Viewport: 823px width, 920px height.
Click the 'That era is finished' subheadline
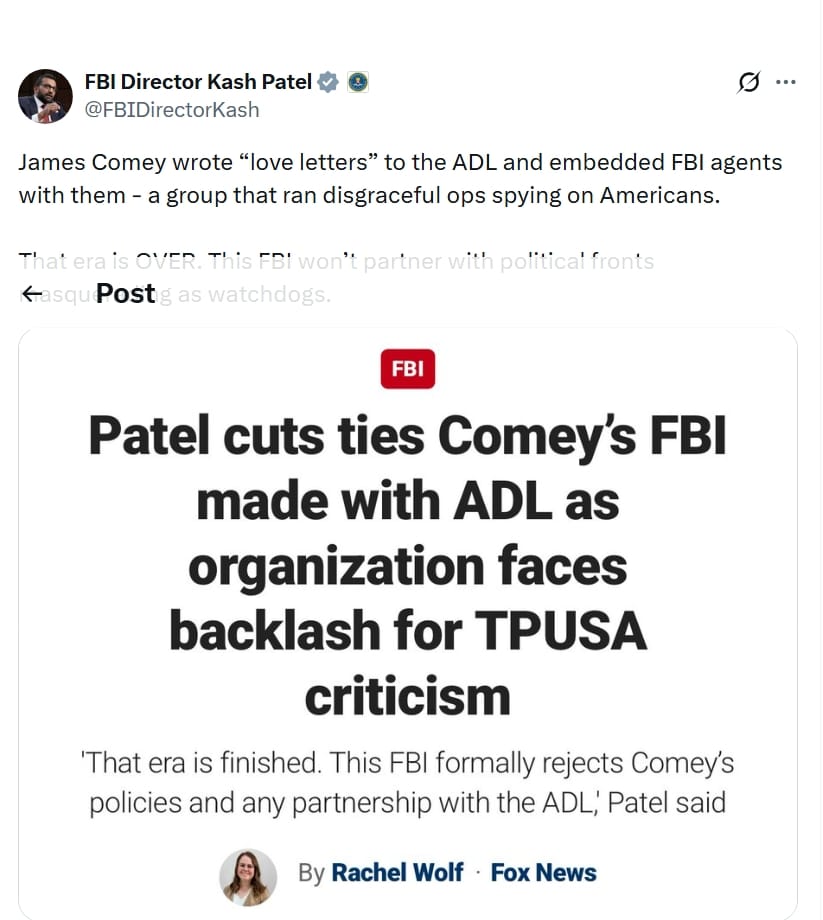(408, 783)
